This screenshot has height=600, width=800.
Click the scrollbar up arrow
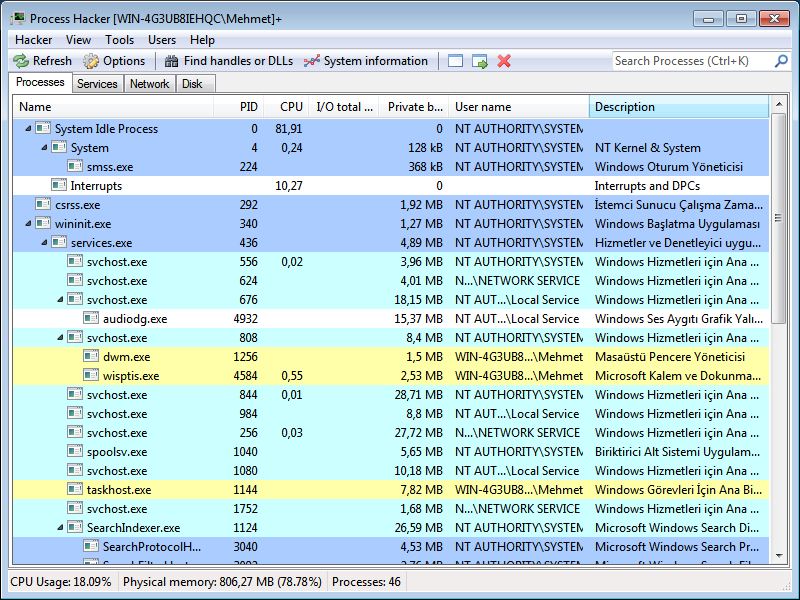[779, 104]
